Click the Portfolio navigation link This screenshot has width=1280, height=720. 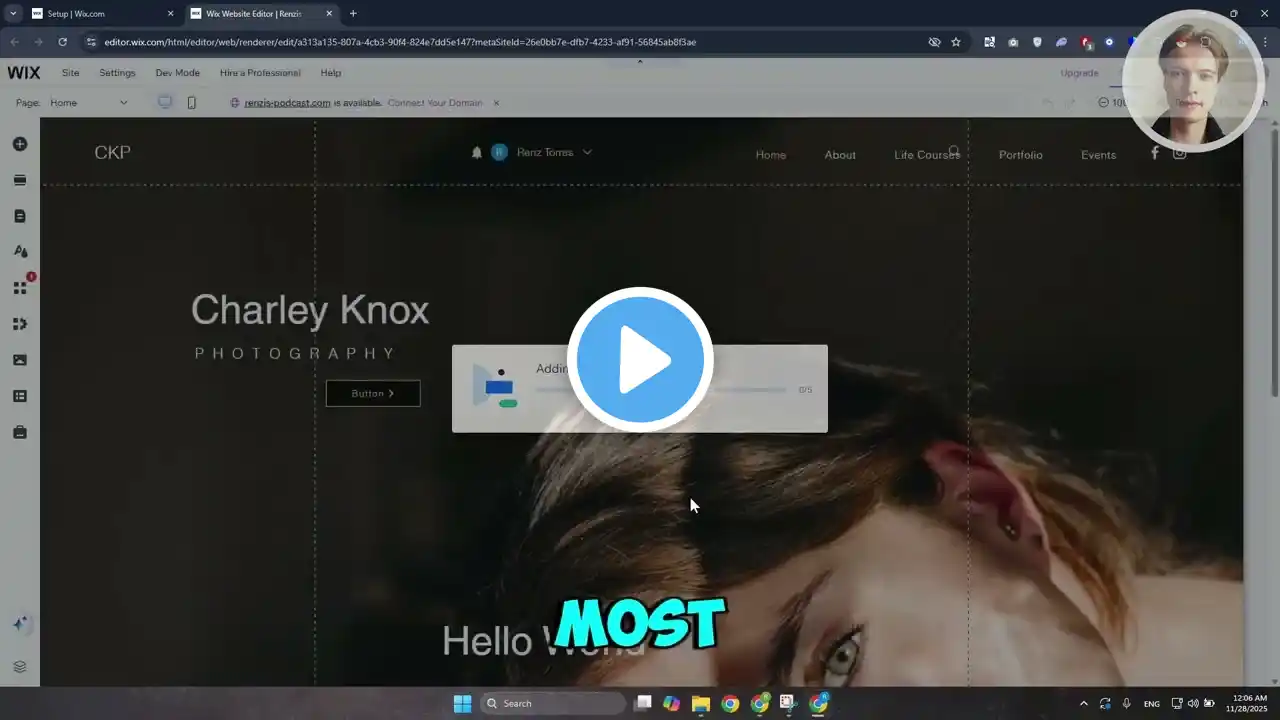point(1021,155)
